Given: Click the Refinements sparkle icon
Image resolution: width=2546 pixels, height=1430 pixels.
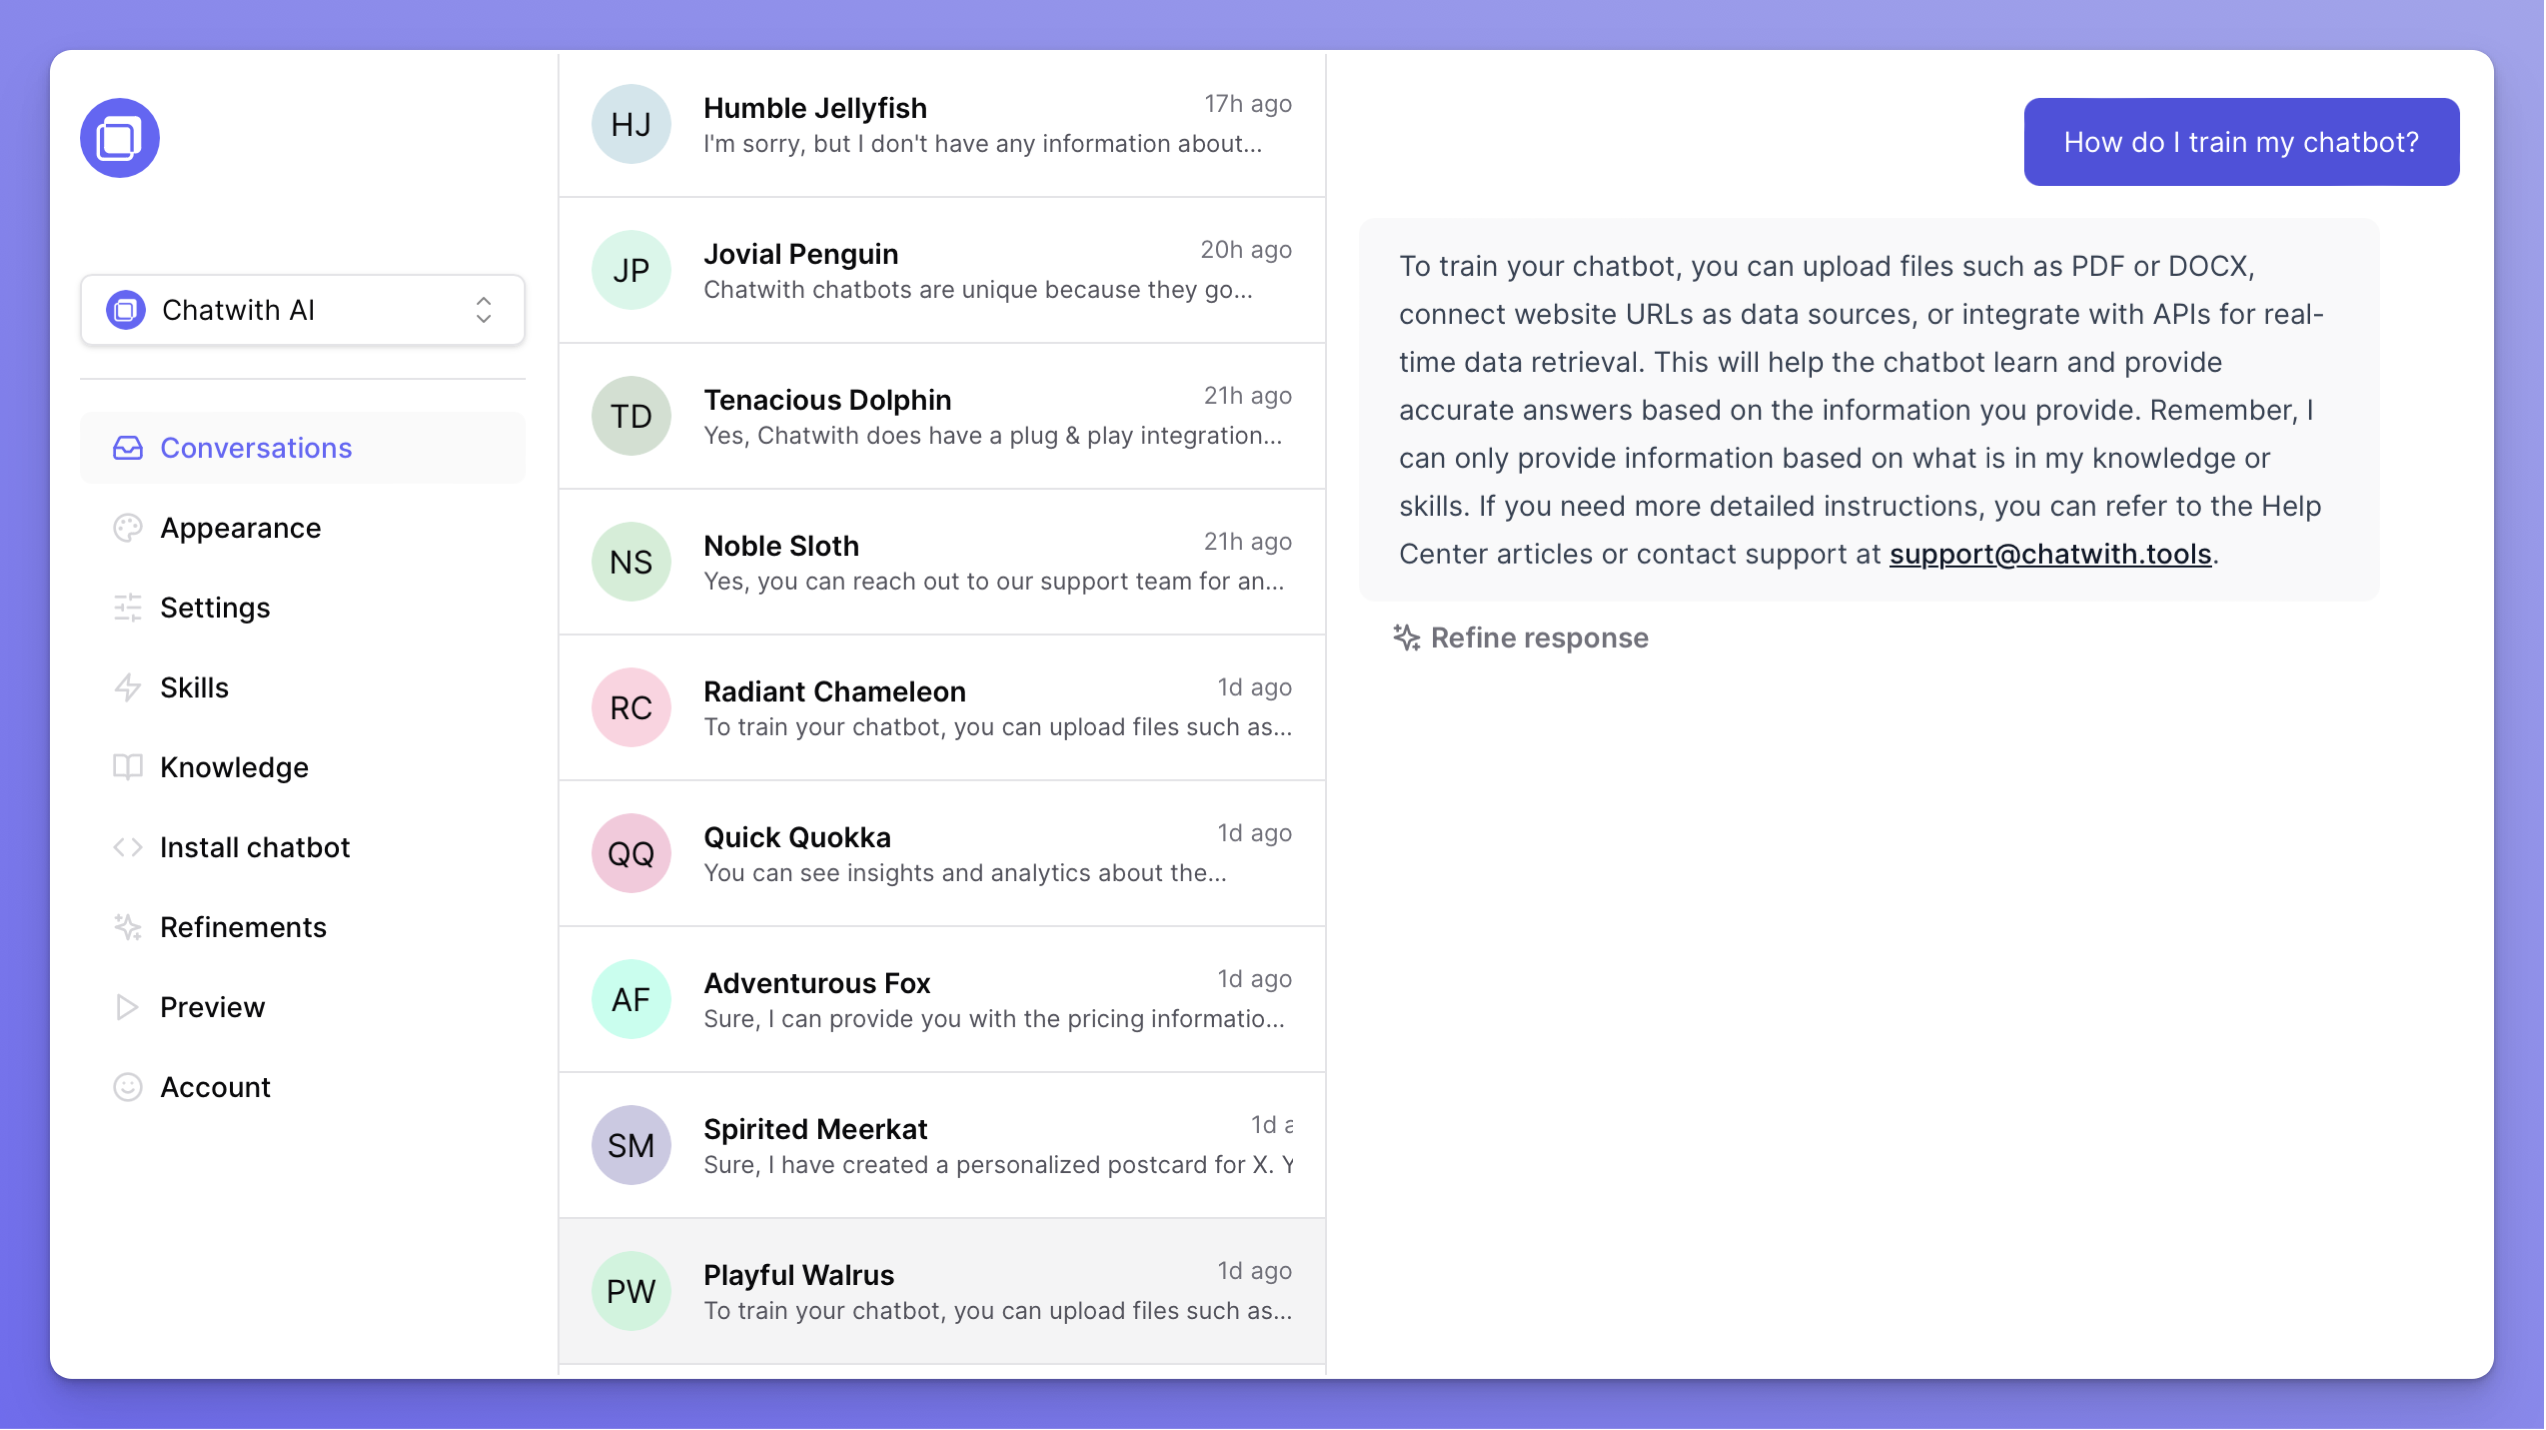Looking at the screenshot, I should [128, 927].
